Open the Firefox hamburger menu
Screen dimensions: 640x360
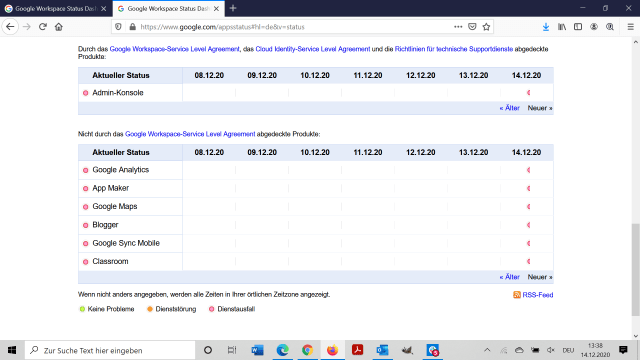click(631, 27)
